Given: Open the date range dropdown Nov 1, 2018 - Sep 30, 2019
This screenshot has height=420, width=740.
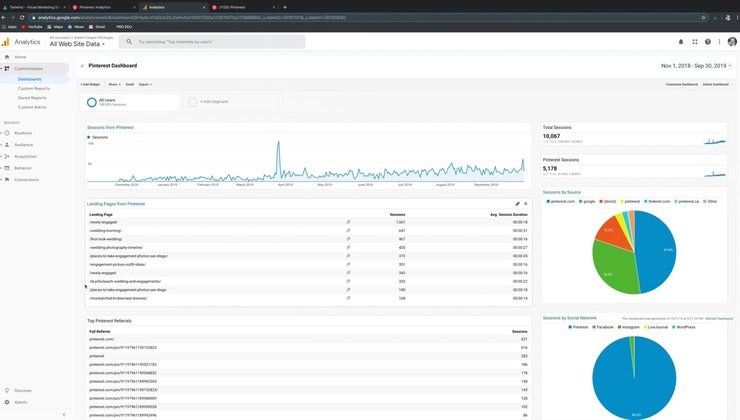Looking at the screenshot, I should [x=696, y=66].
